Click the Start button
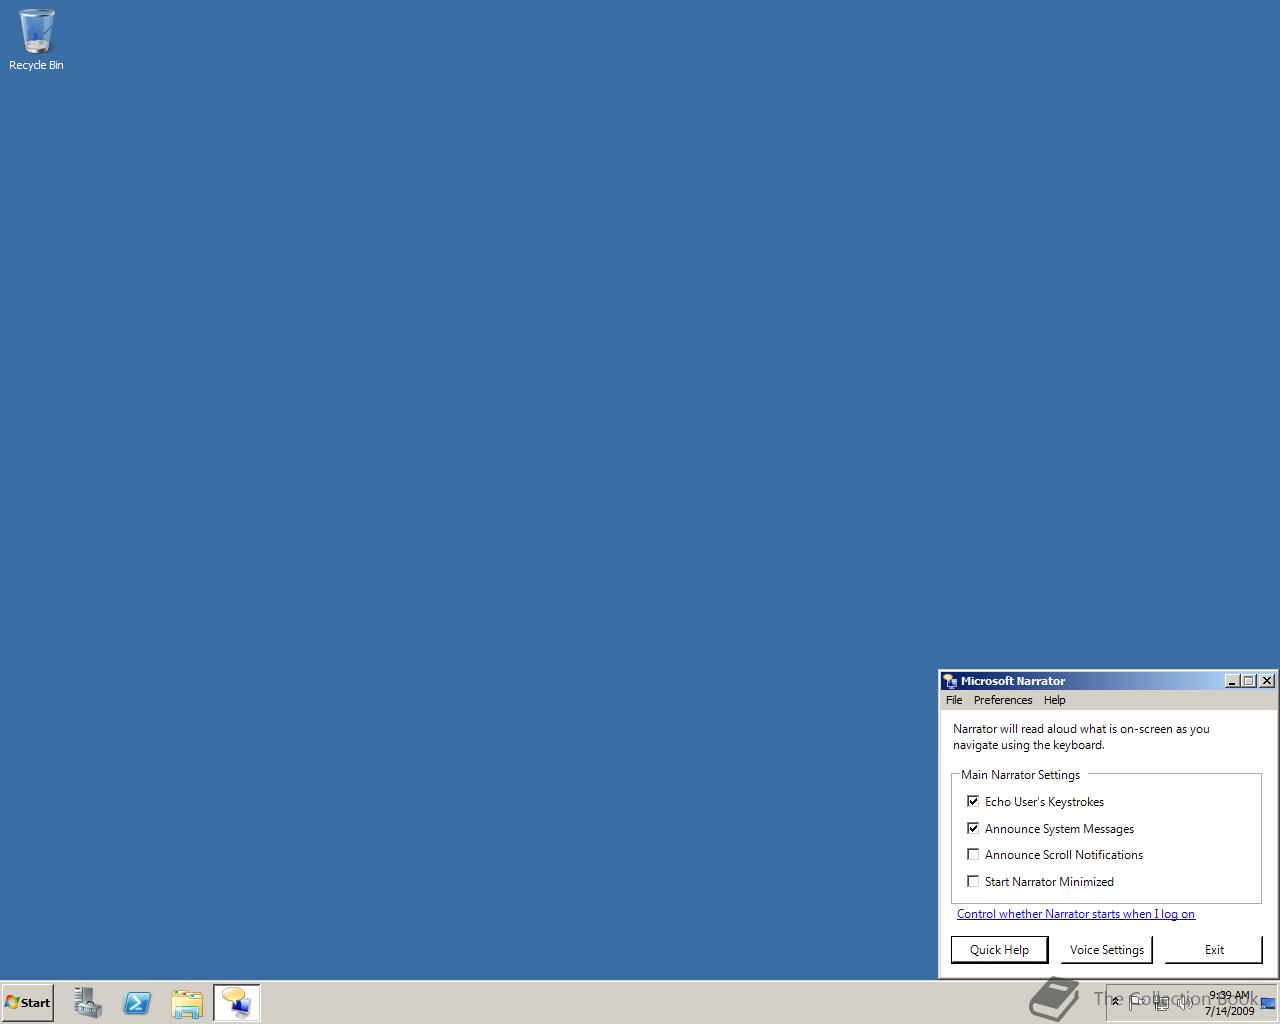Viewport: 1280px width, 1024px height. [28, 1002]
